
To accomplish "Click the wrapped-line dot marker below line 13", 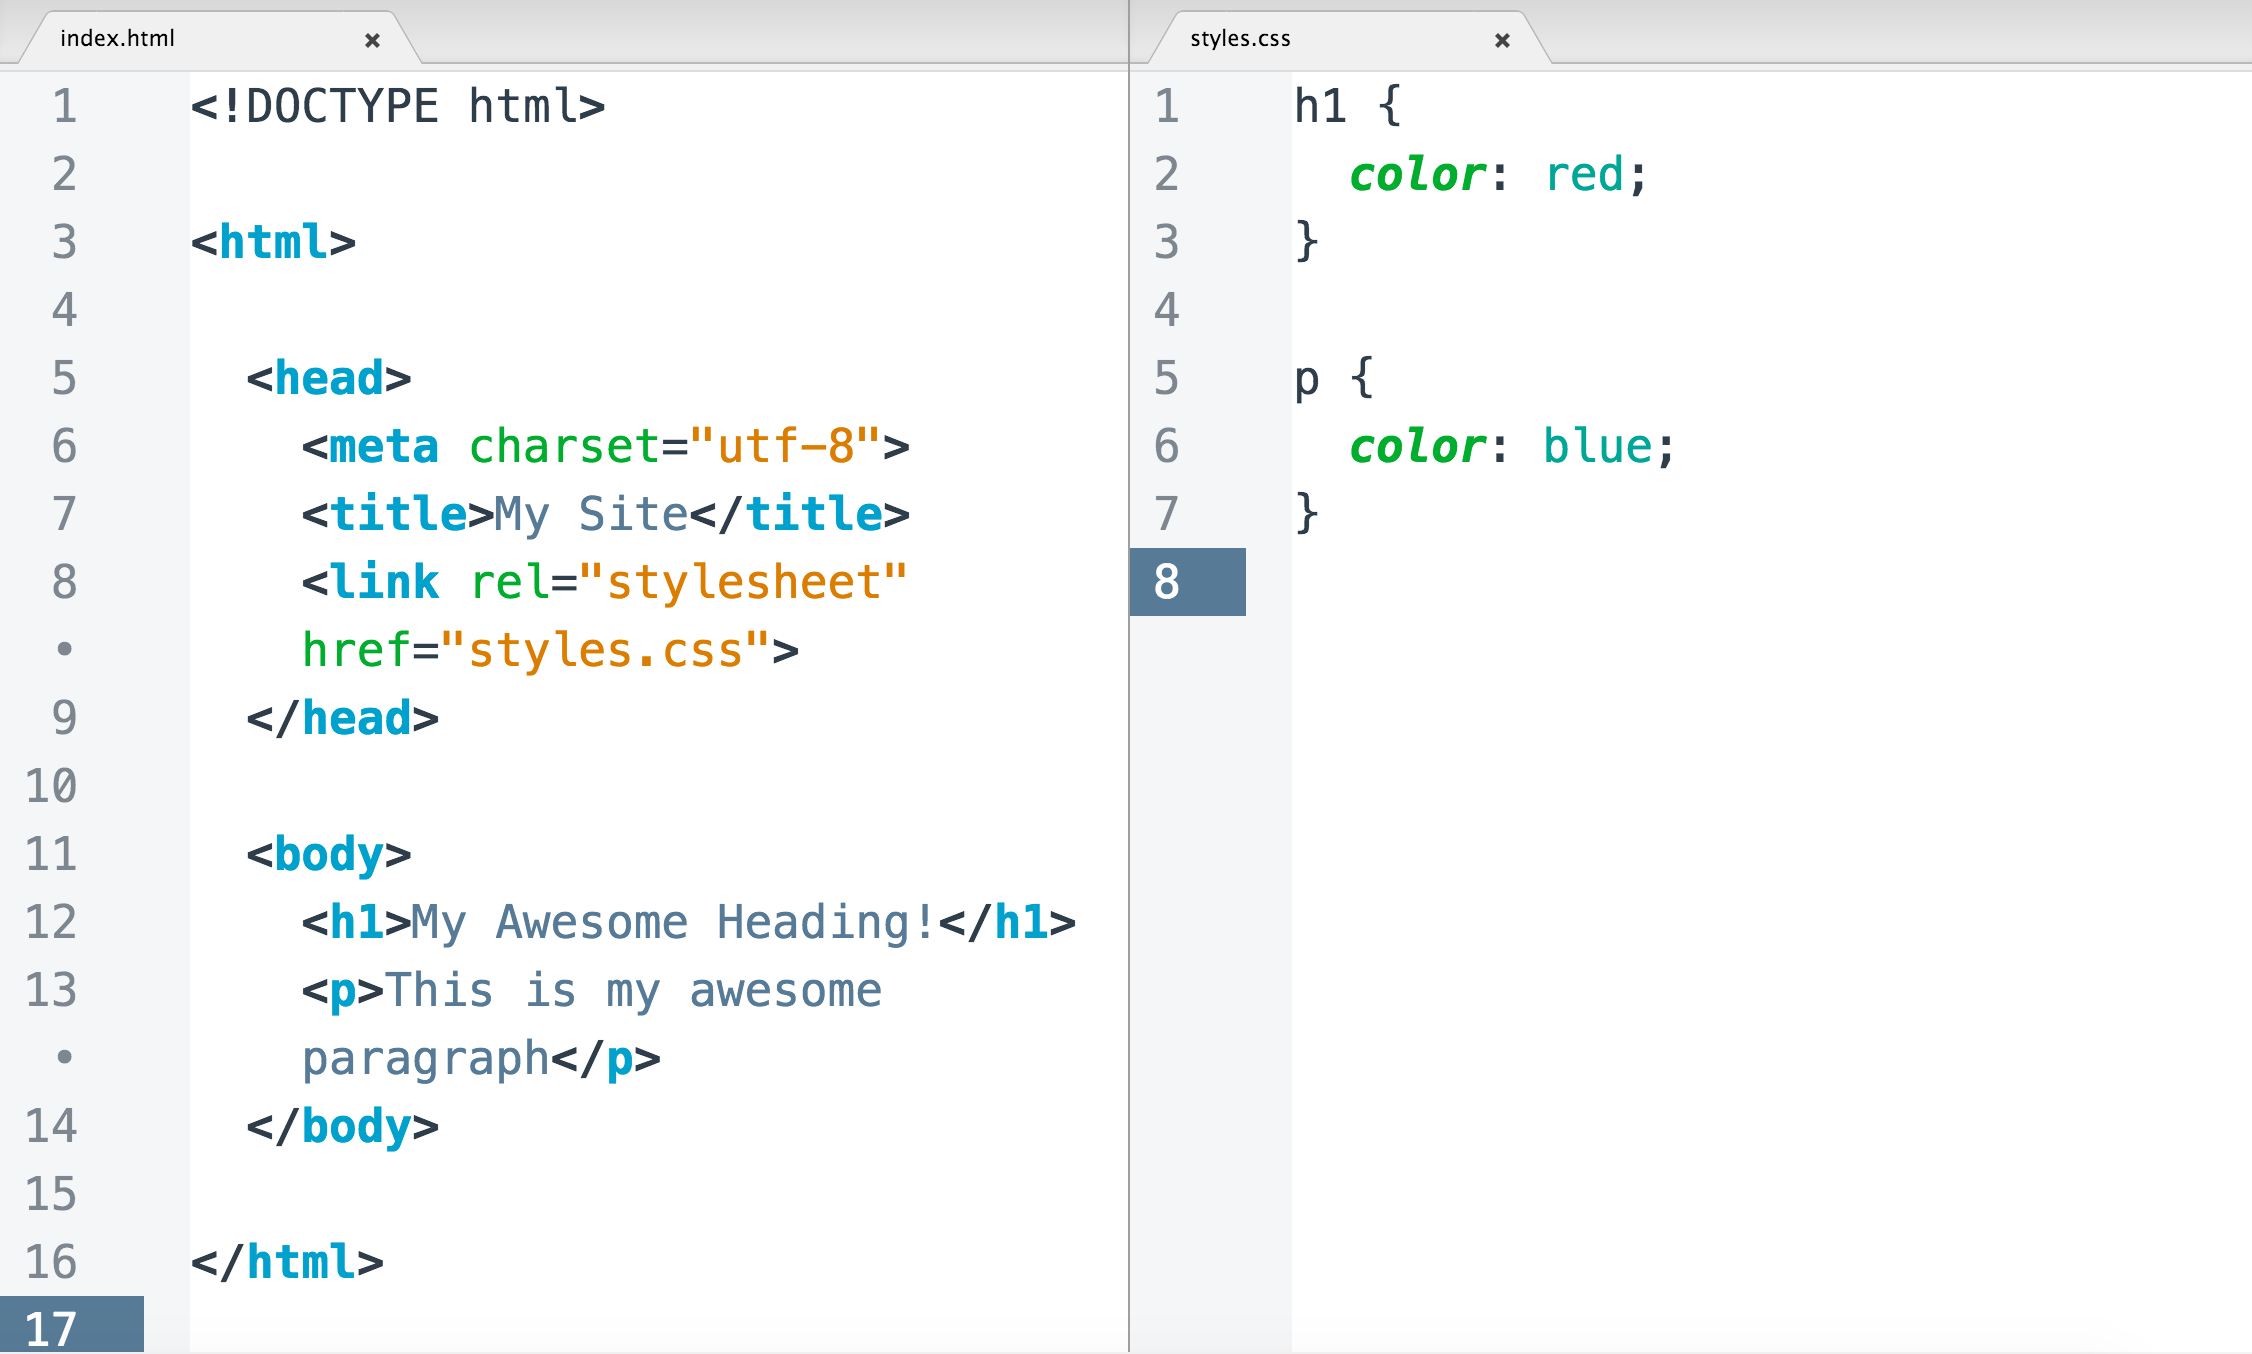I will [x=65, y=1058].
